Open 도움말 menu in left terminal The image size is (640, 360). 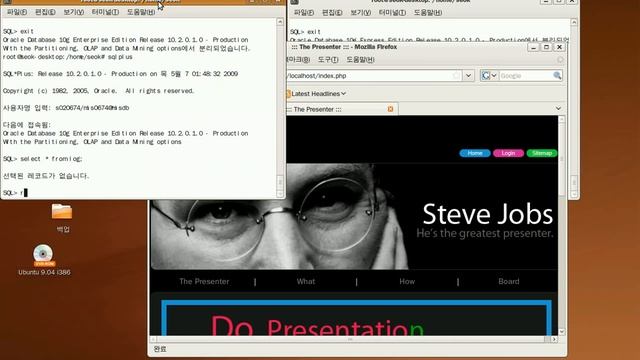pos(141,12)
